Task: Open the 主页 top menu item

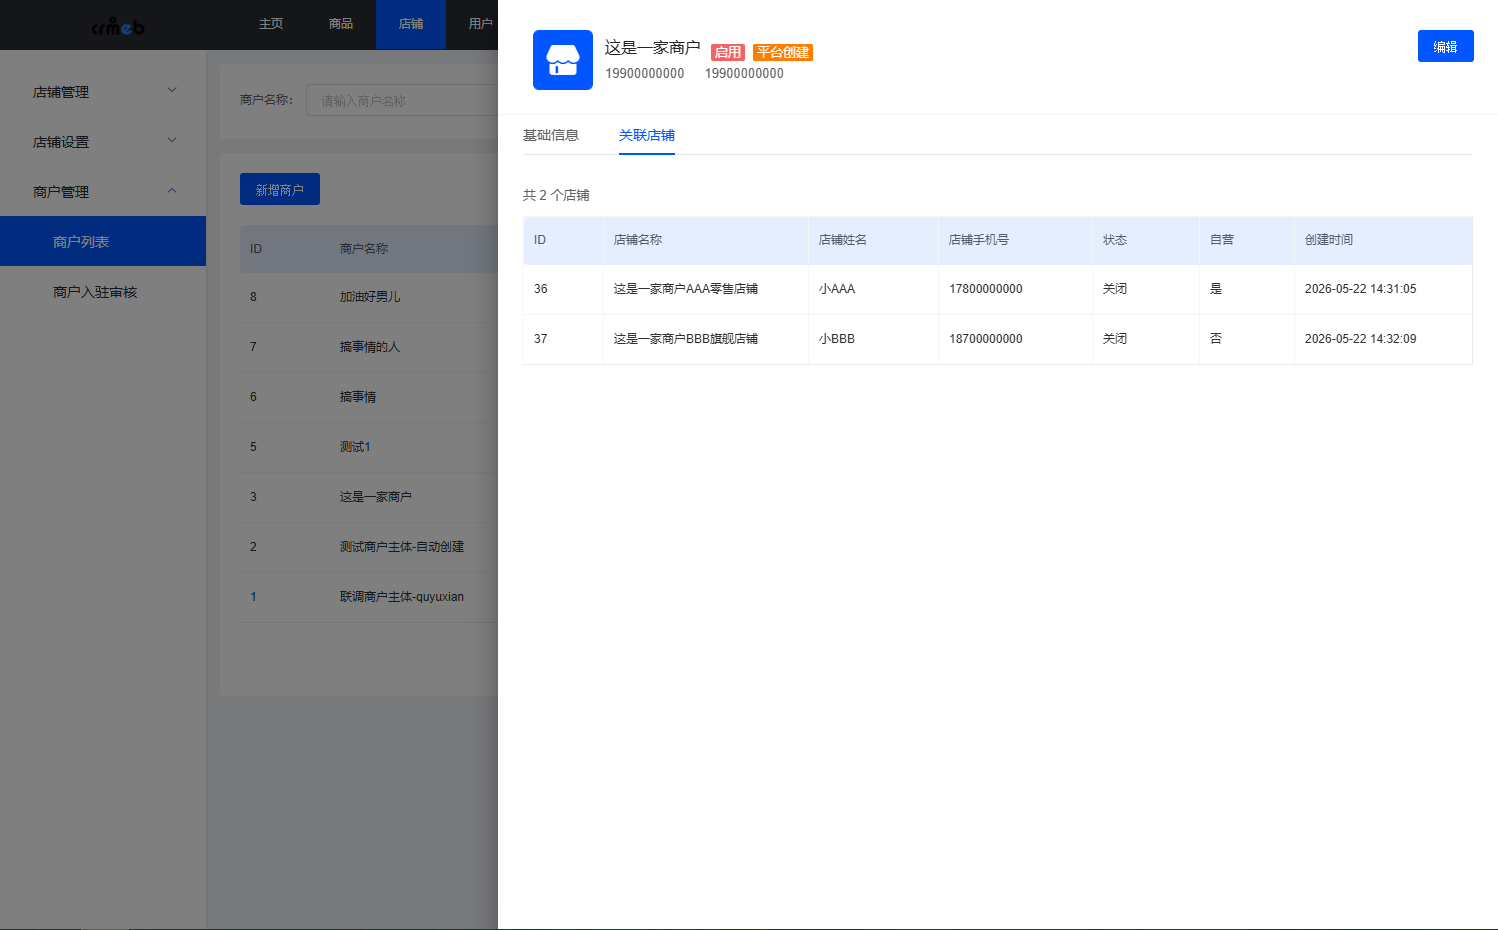Action: [271, 24]
